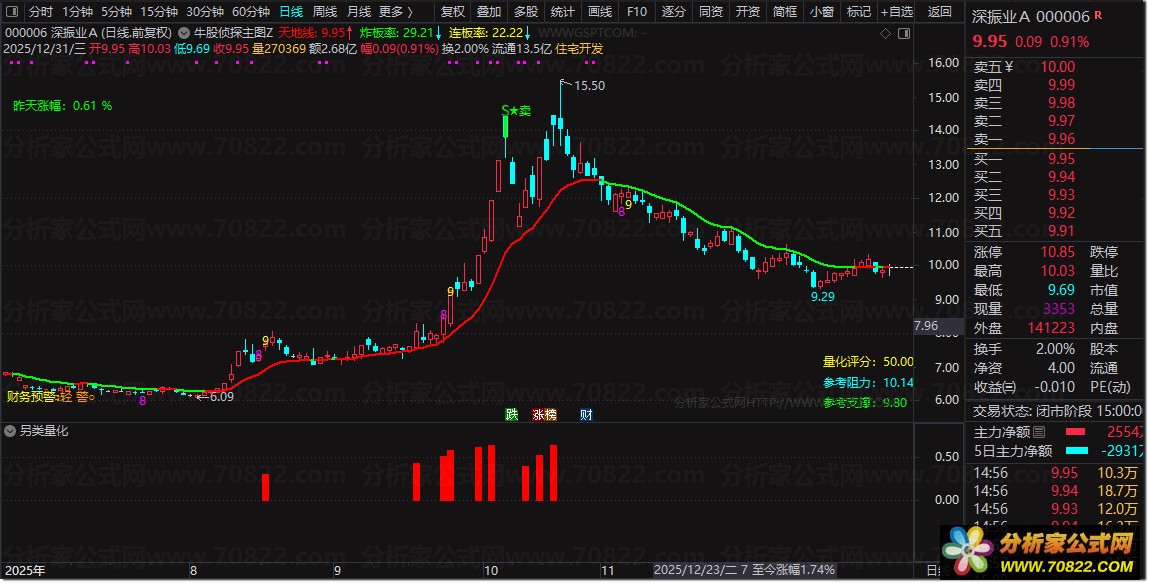Click the S★卖 sell signal marker
The image size is (1150, 583).
click(516, 111)
